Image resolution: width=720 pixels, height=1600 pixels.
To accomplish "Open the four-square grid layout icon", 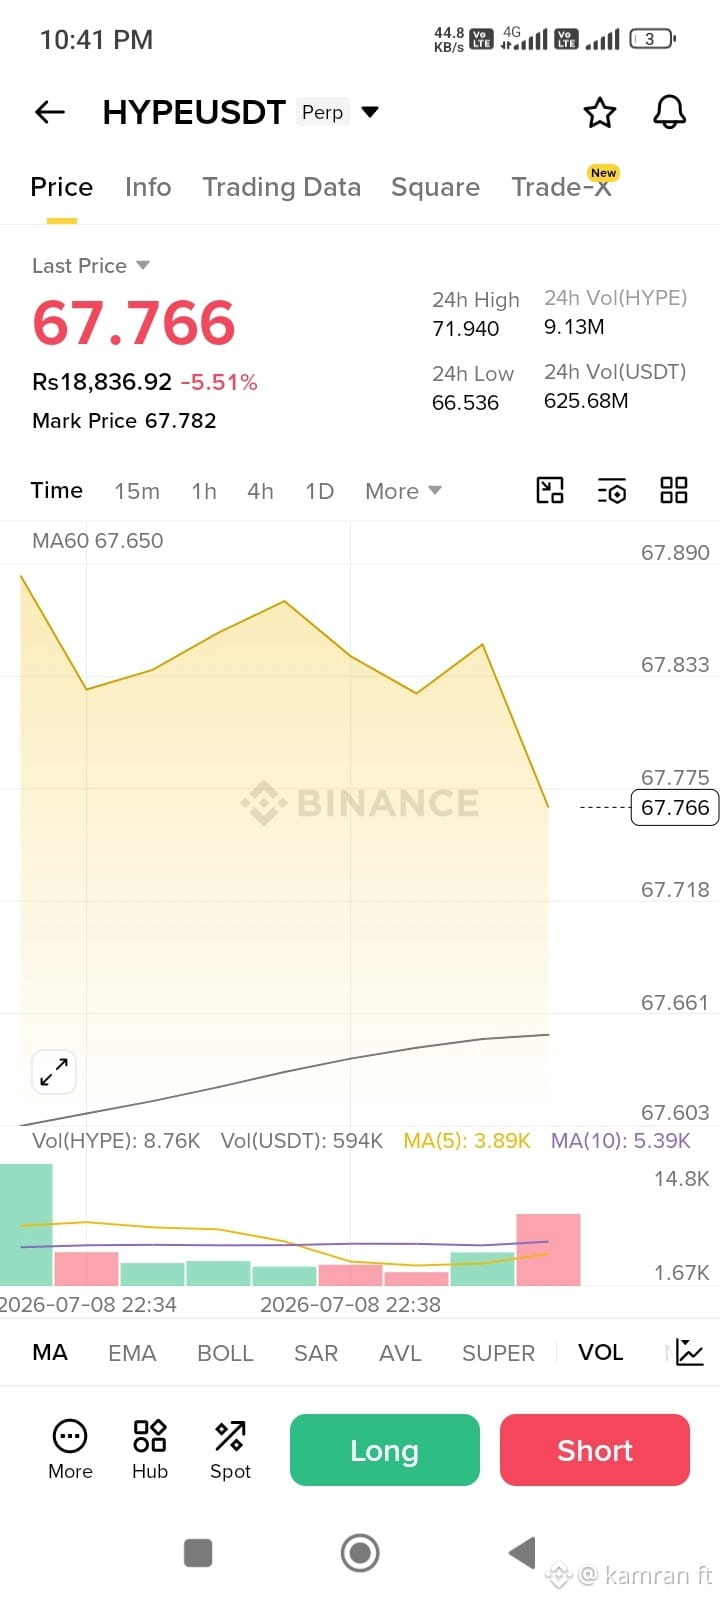I will pyautogui.click(x=674, y=490).
